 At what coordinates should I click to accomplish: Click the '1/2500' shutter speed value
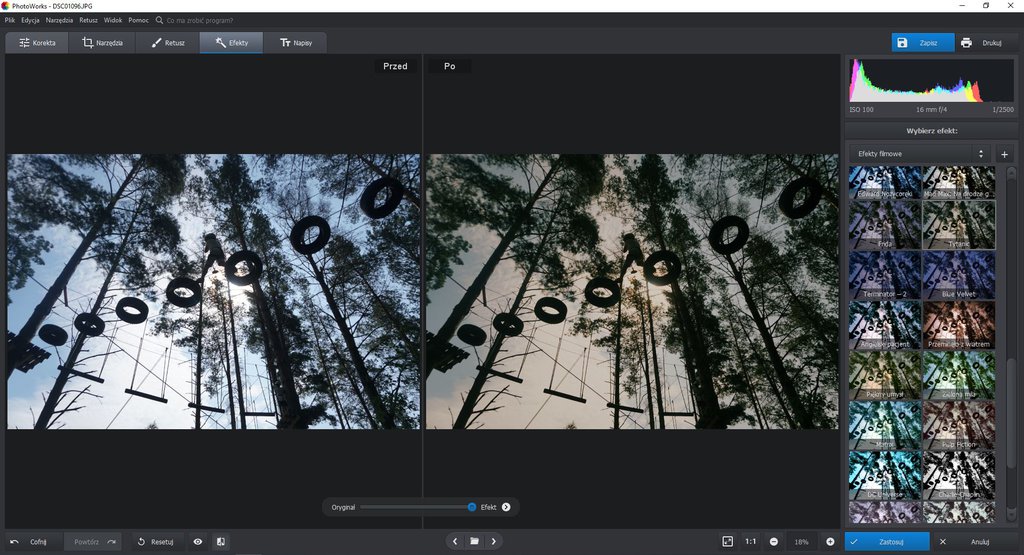click(1003, 110)
